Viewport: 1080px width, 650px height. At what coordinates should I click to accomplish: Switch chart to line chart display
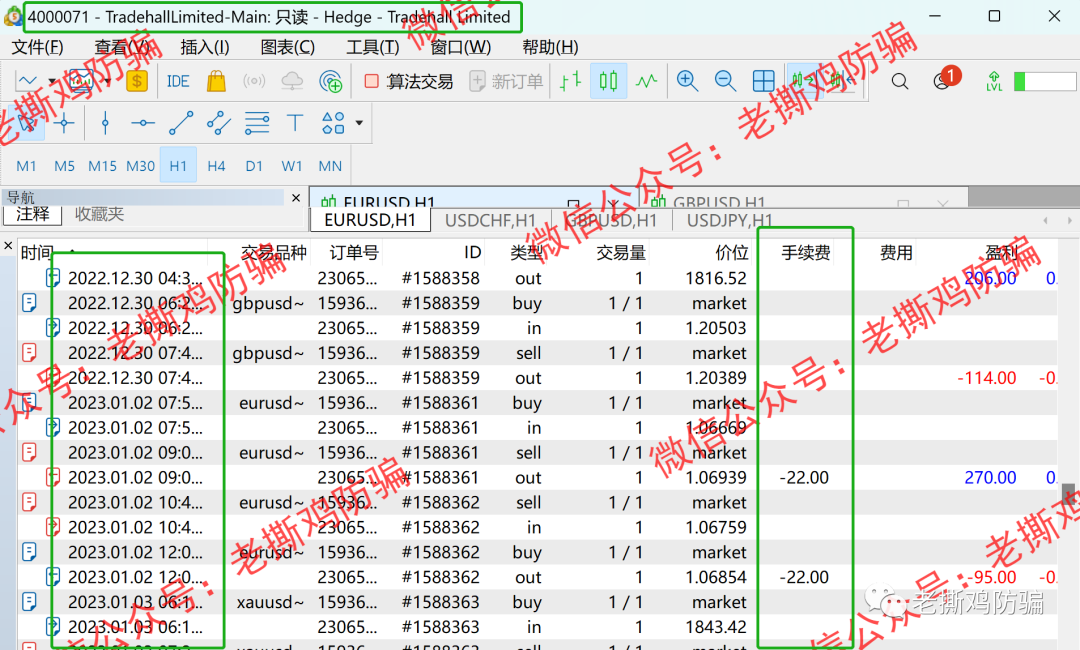(646, 81)
